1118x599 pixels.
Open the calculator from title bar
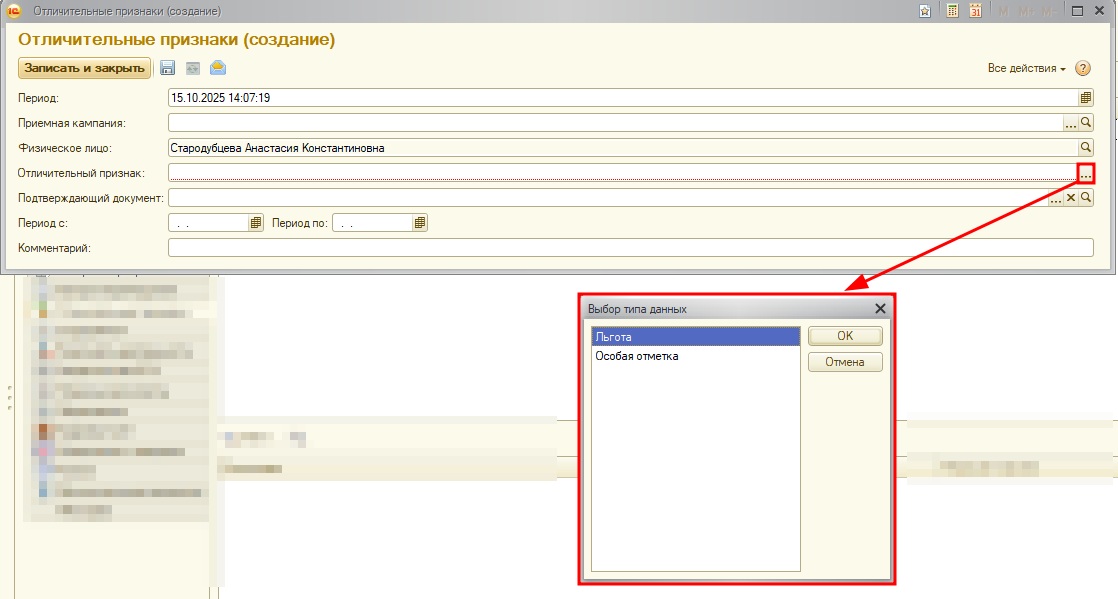952,11
